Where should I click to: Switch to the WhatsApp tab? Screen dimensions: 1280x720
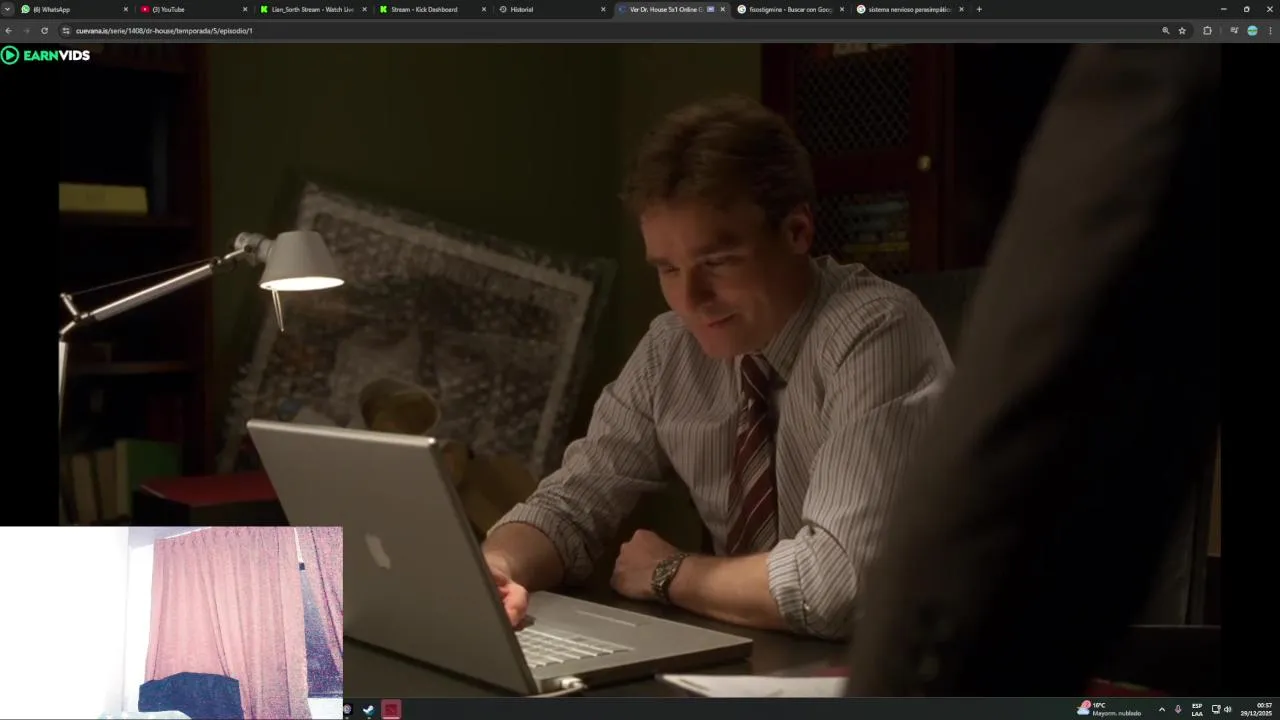[75, 9]
